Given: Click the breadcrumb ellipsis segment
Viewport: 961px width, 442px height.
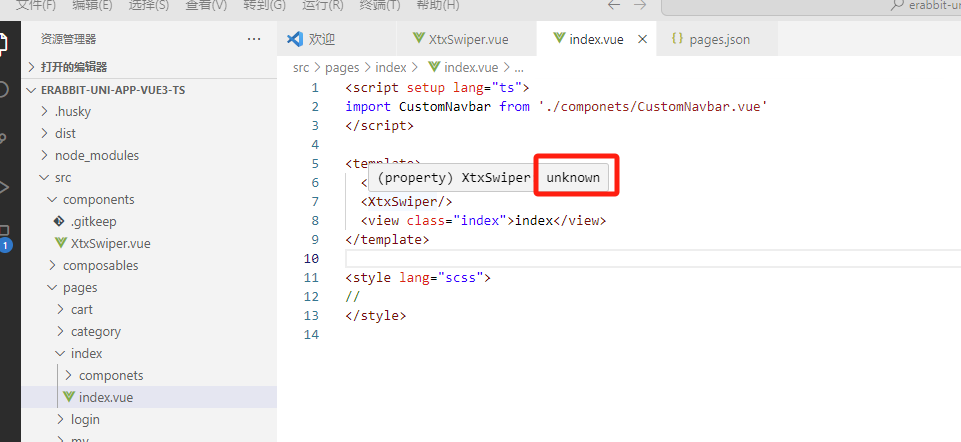Looking at the screenshot, I should pyautogui.click(x=519, y=67).
